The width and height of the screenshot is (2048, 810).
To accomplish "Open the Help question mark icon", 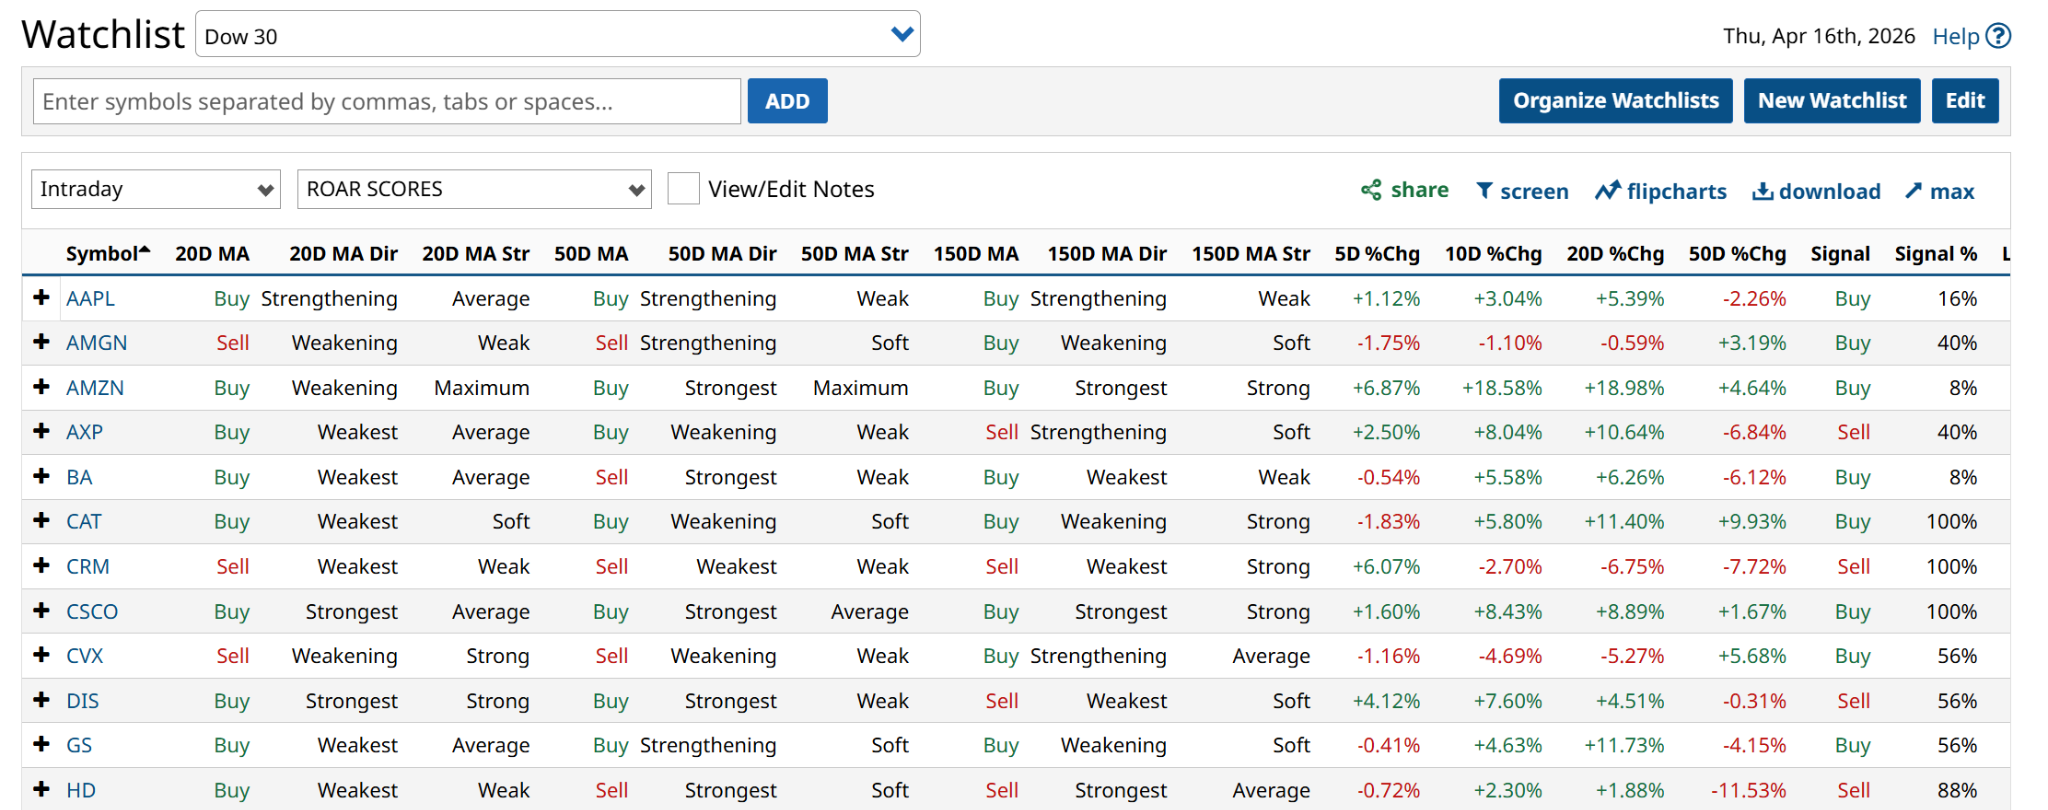I will point(1998,36).
